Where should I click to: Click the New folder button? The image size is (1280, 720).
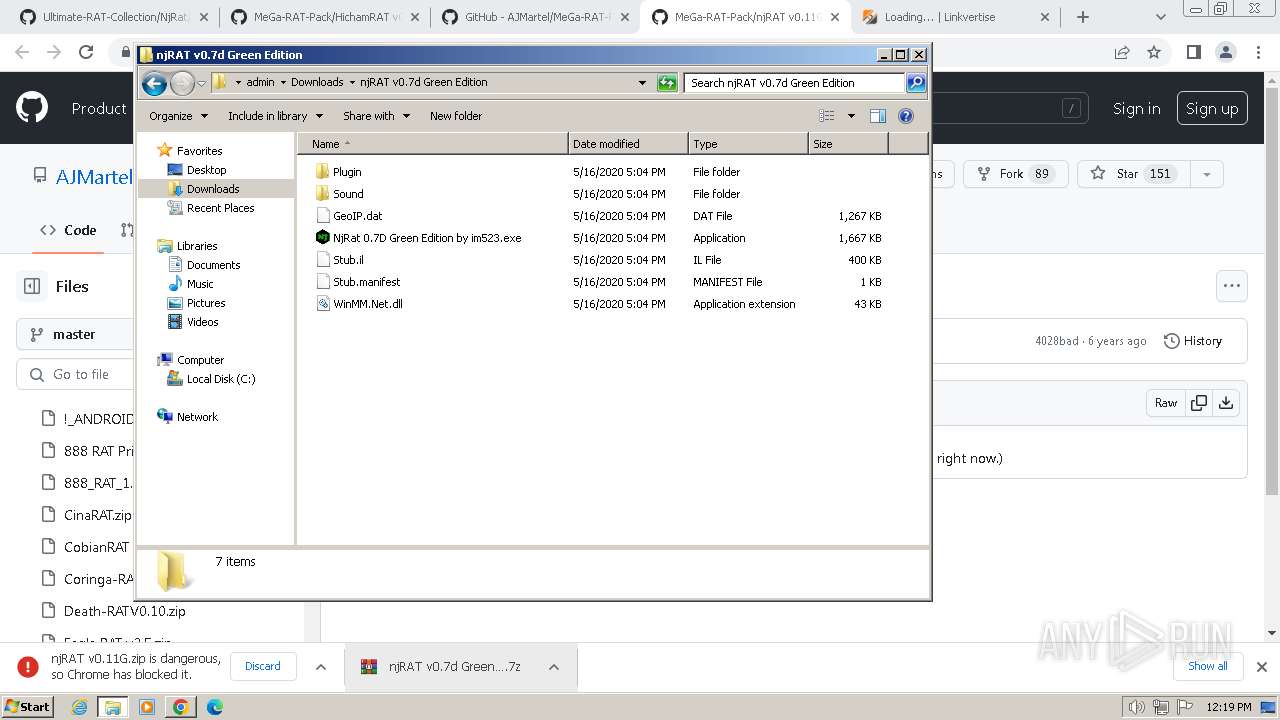(456, 116)
